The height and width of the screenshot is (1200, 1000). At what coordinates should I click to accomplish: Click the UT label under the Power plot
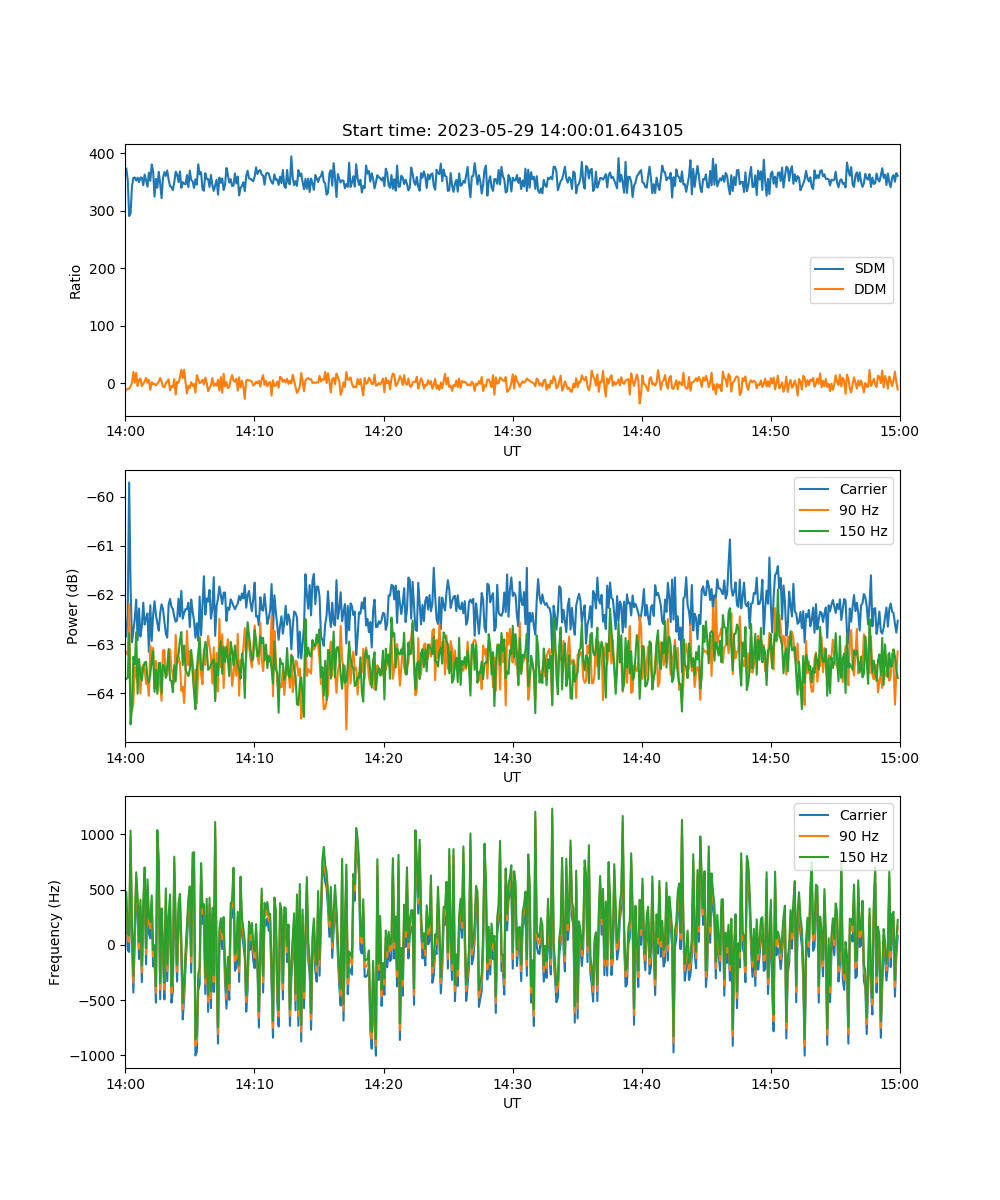click(512, 777)
